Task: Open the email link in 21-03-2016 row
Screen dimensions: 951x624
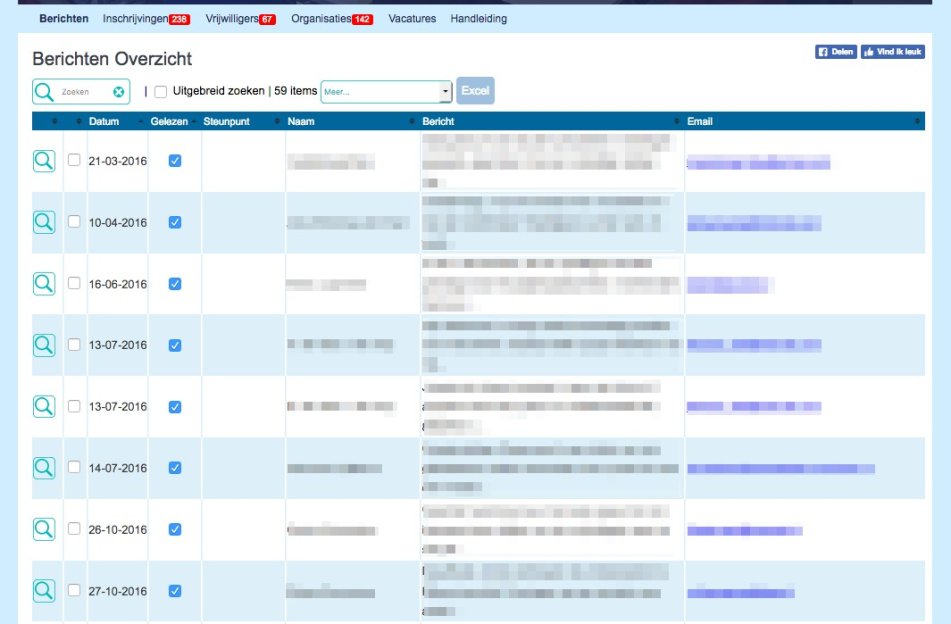Action: (758, 163)
